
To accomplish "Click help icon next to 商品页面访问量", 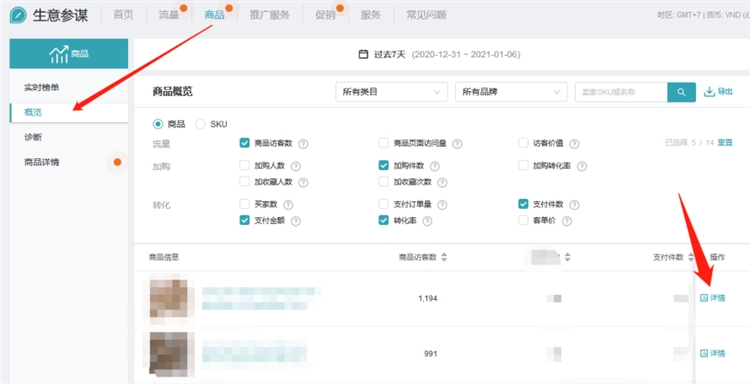I will click(x=457, y=143).
